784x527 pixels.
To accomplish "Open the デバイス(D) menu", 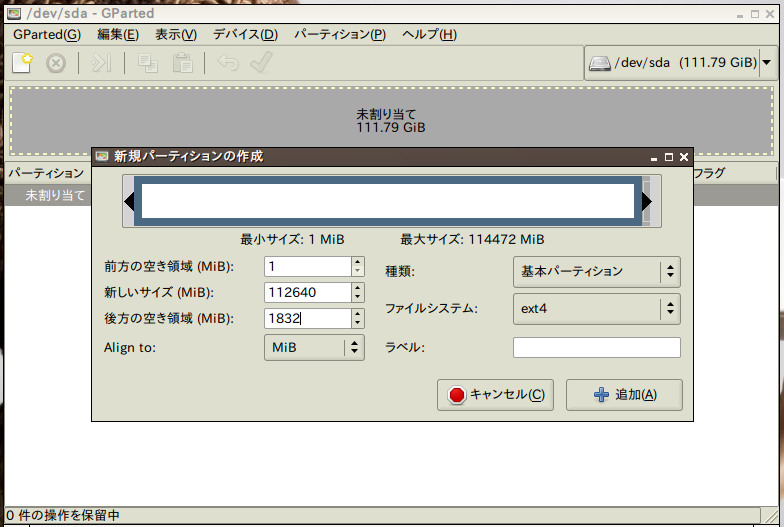I will tap(246, 34).
